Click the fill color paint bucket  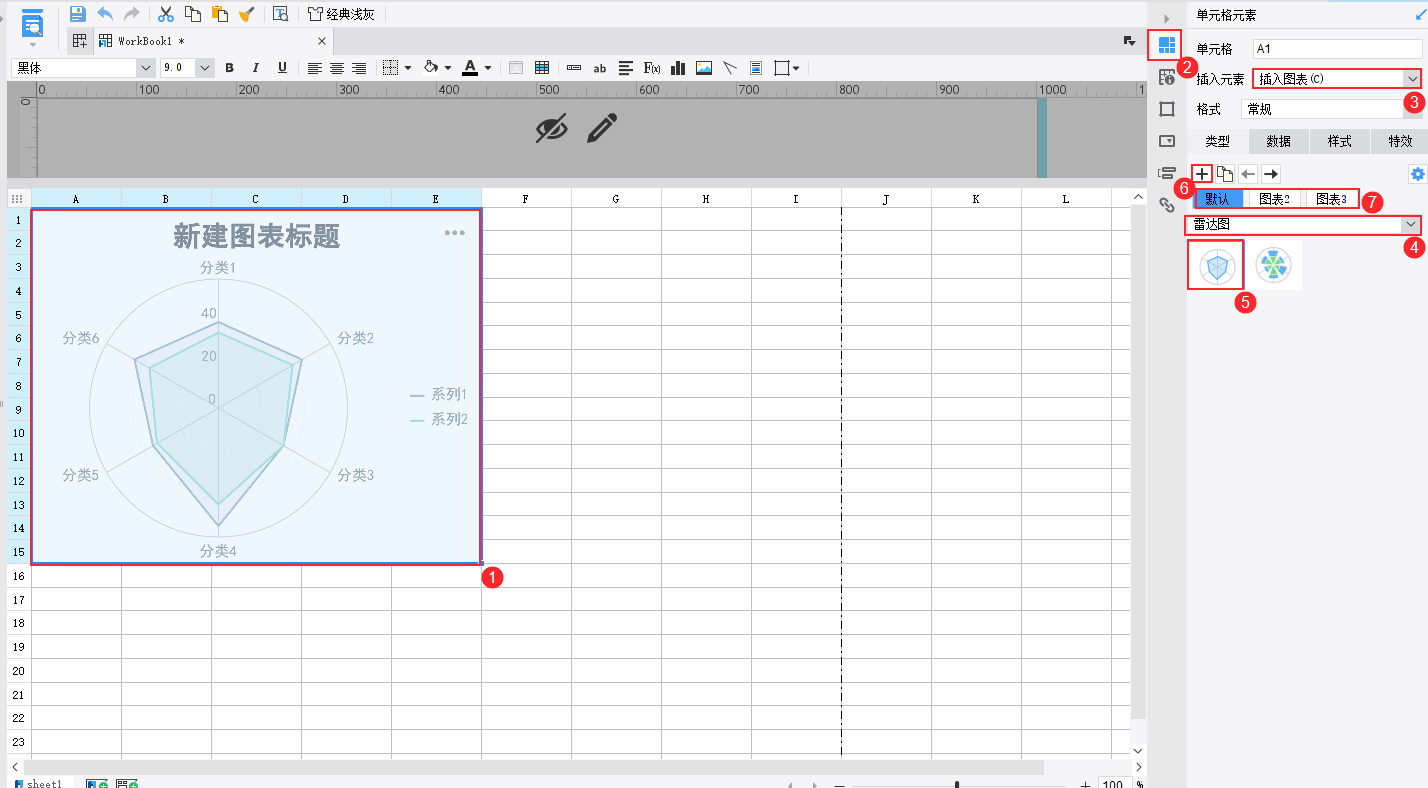[x=432, y=68]
